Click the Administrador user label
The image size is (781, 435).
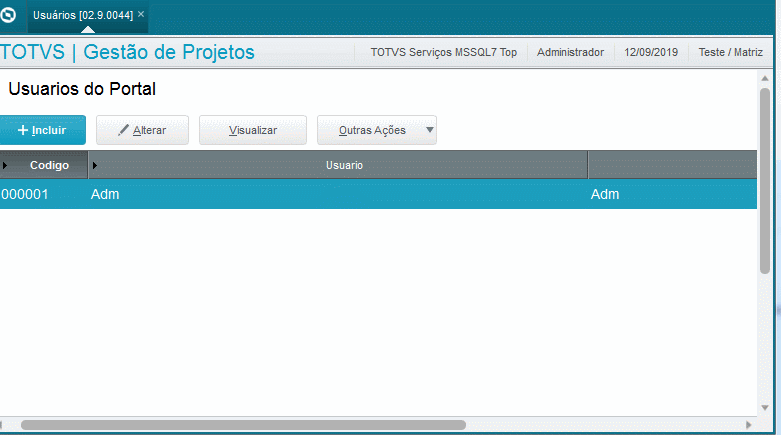point(570,52)
